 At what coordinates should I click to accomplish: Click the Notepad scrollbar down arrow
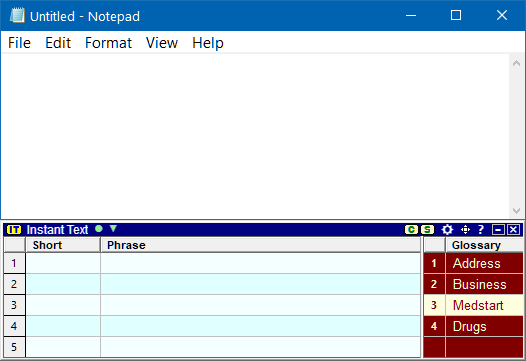pos(516,211)
